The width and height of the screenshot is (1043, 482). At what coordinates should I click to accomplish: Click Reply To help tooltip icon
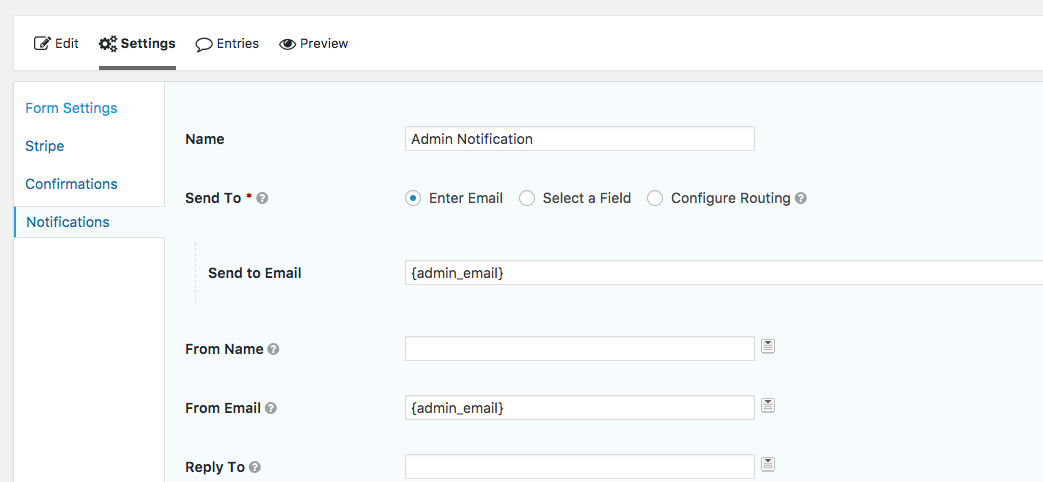coord(255,467)
